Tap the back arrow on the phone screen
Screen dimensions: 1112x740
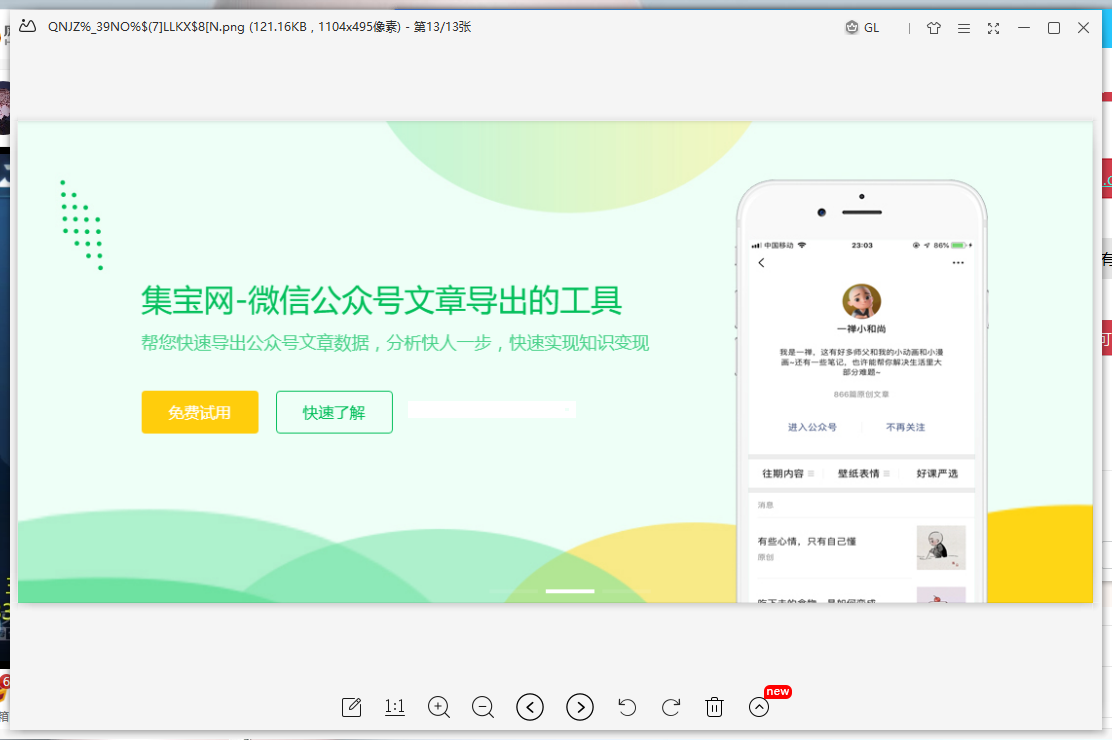click(x=762, y=263)
